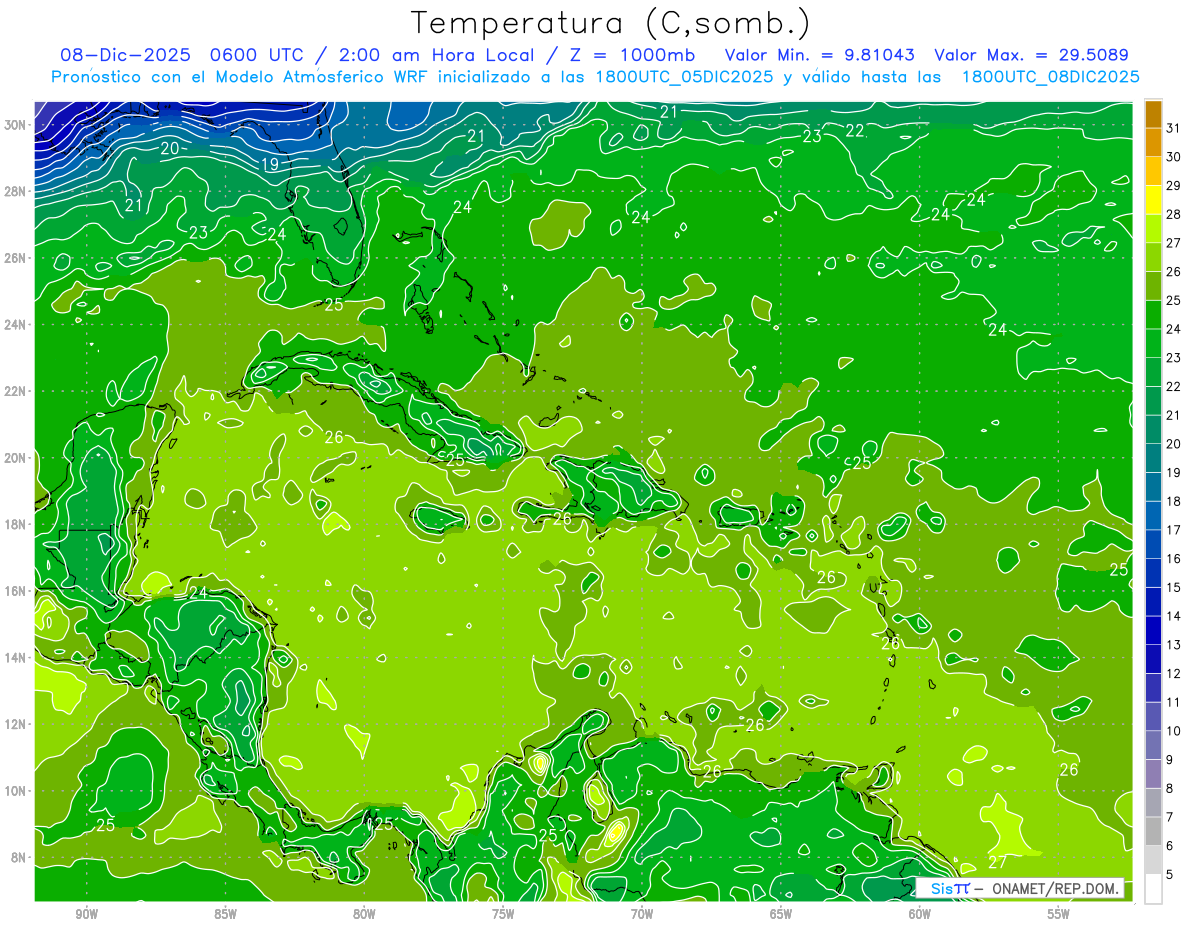Click the legend color band between 30 and 31

tap(1153, 142)
